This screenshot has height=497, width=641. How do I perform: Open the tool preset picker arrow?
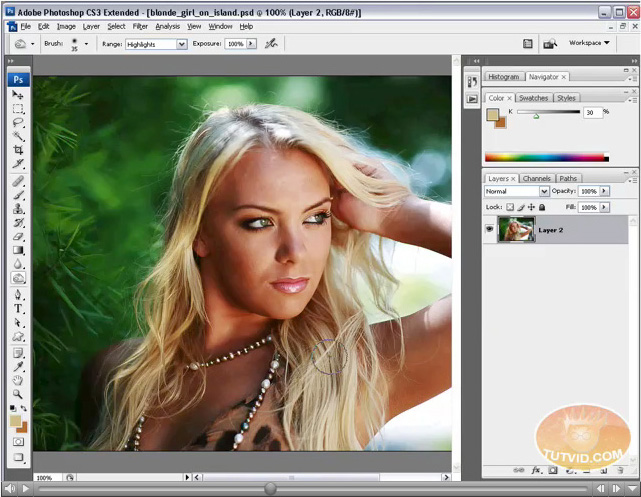33,43
